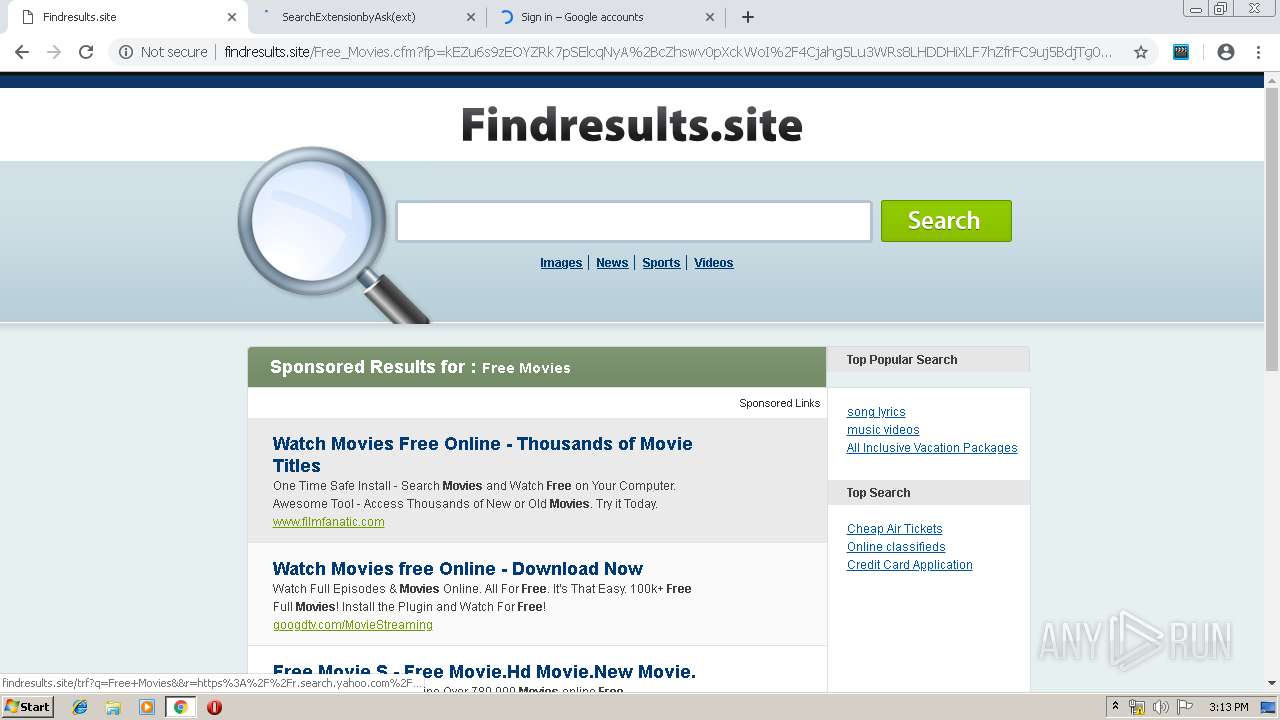Click the volume speaker tray icon
Screen dimensions: 1280x720
click(1161, 707)
